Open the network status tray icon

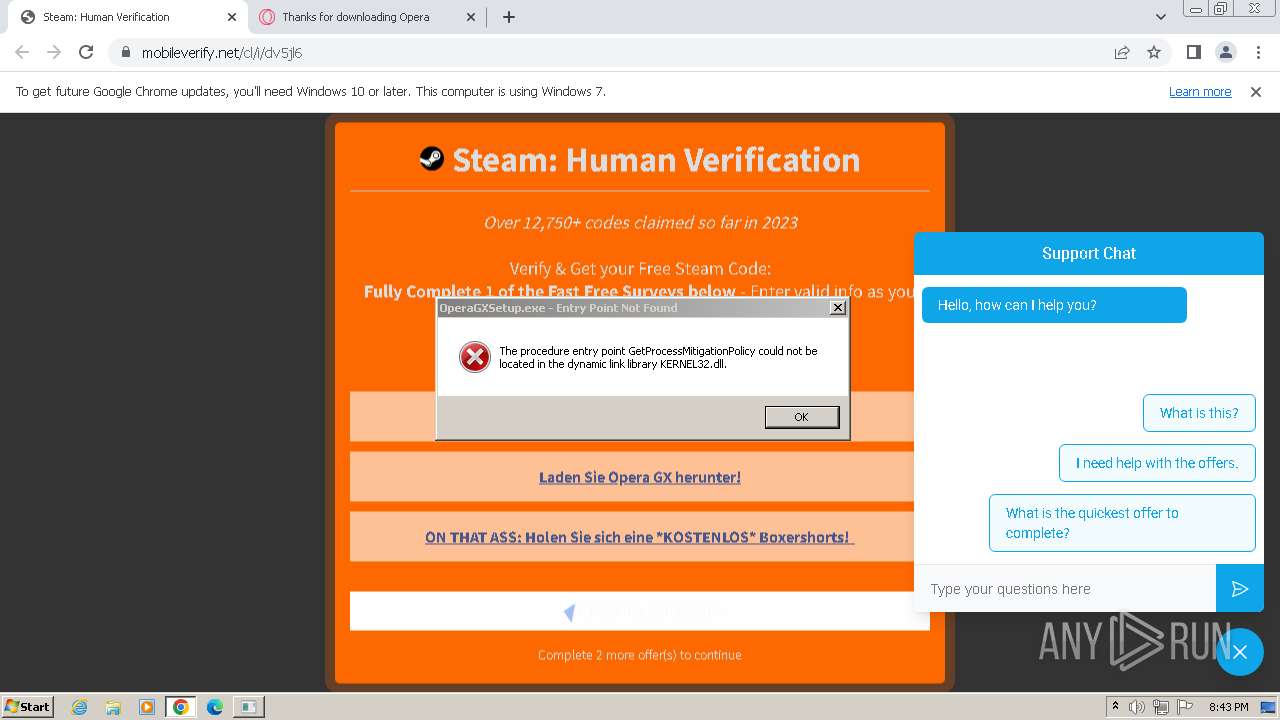[1161, 707]
